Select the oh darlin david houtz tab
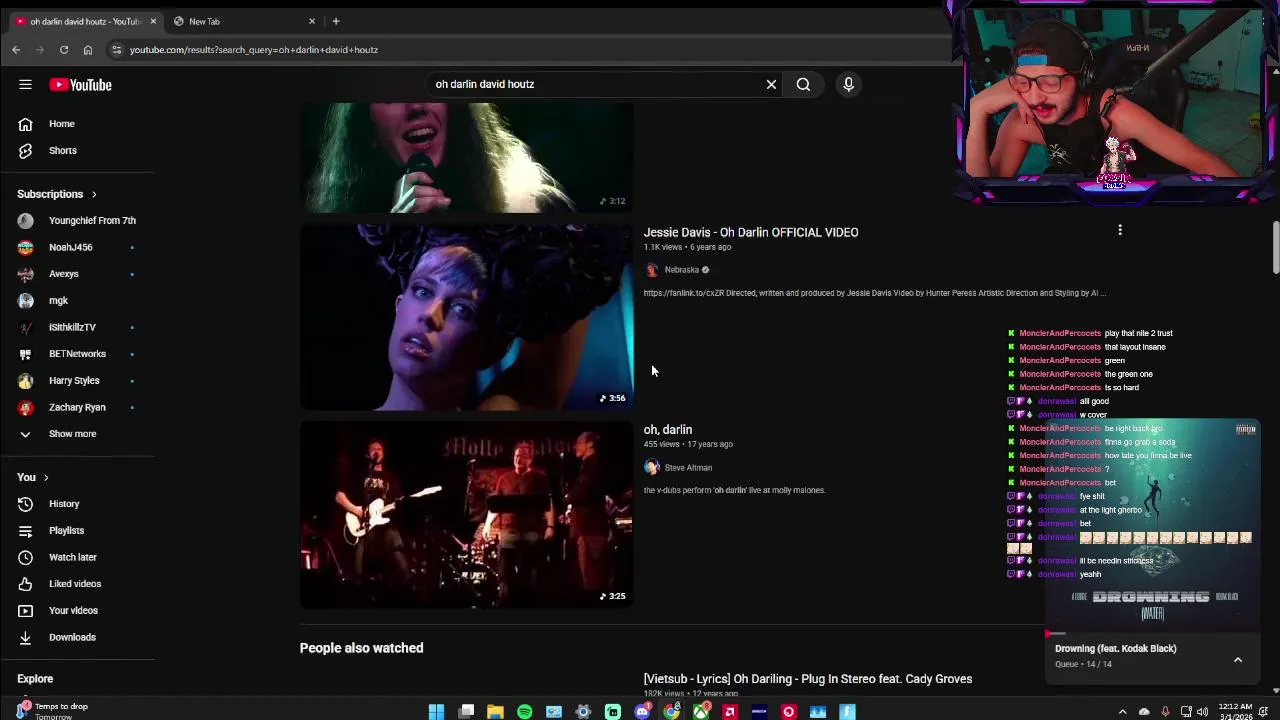The height and width of the screenshot is (720, 1280). 85,21
